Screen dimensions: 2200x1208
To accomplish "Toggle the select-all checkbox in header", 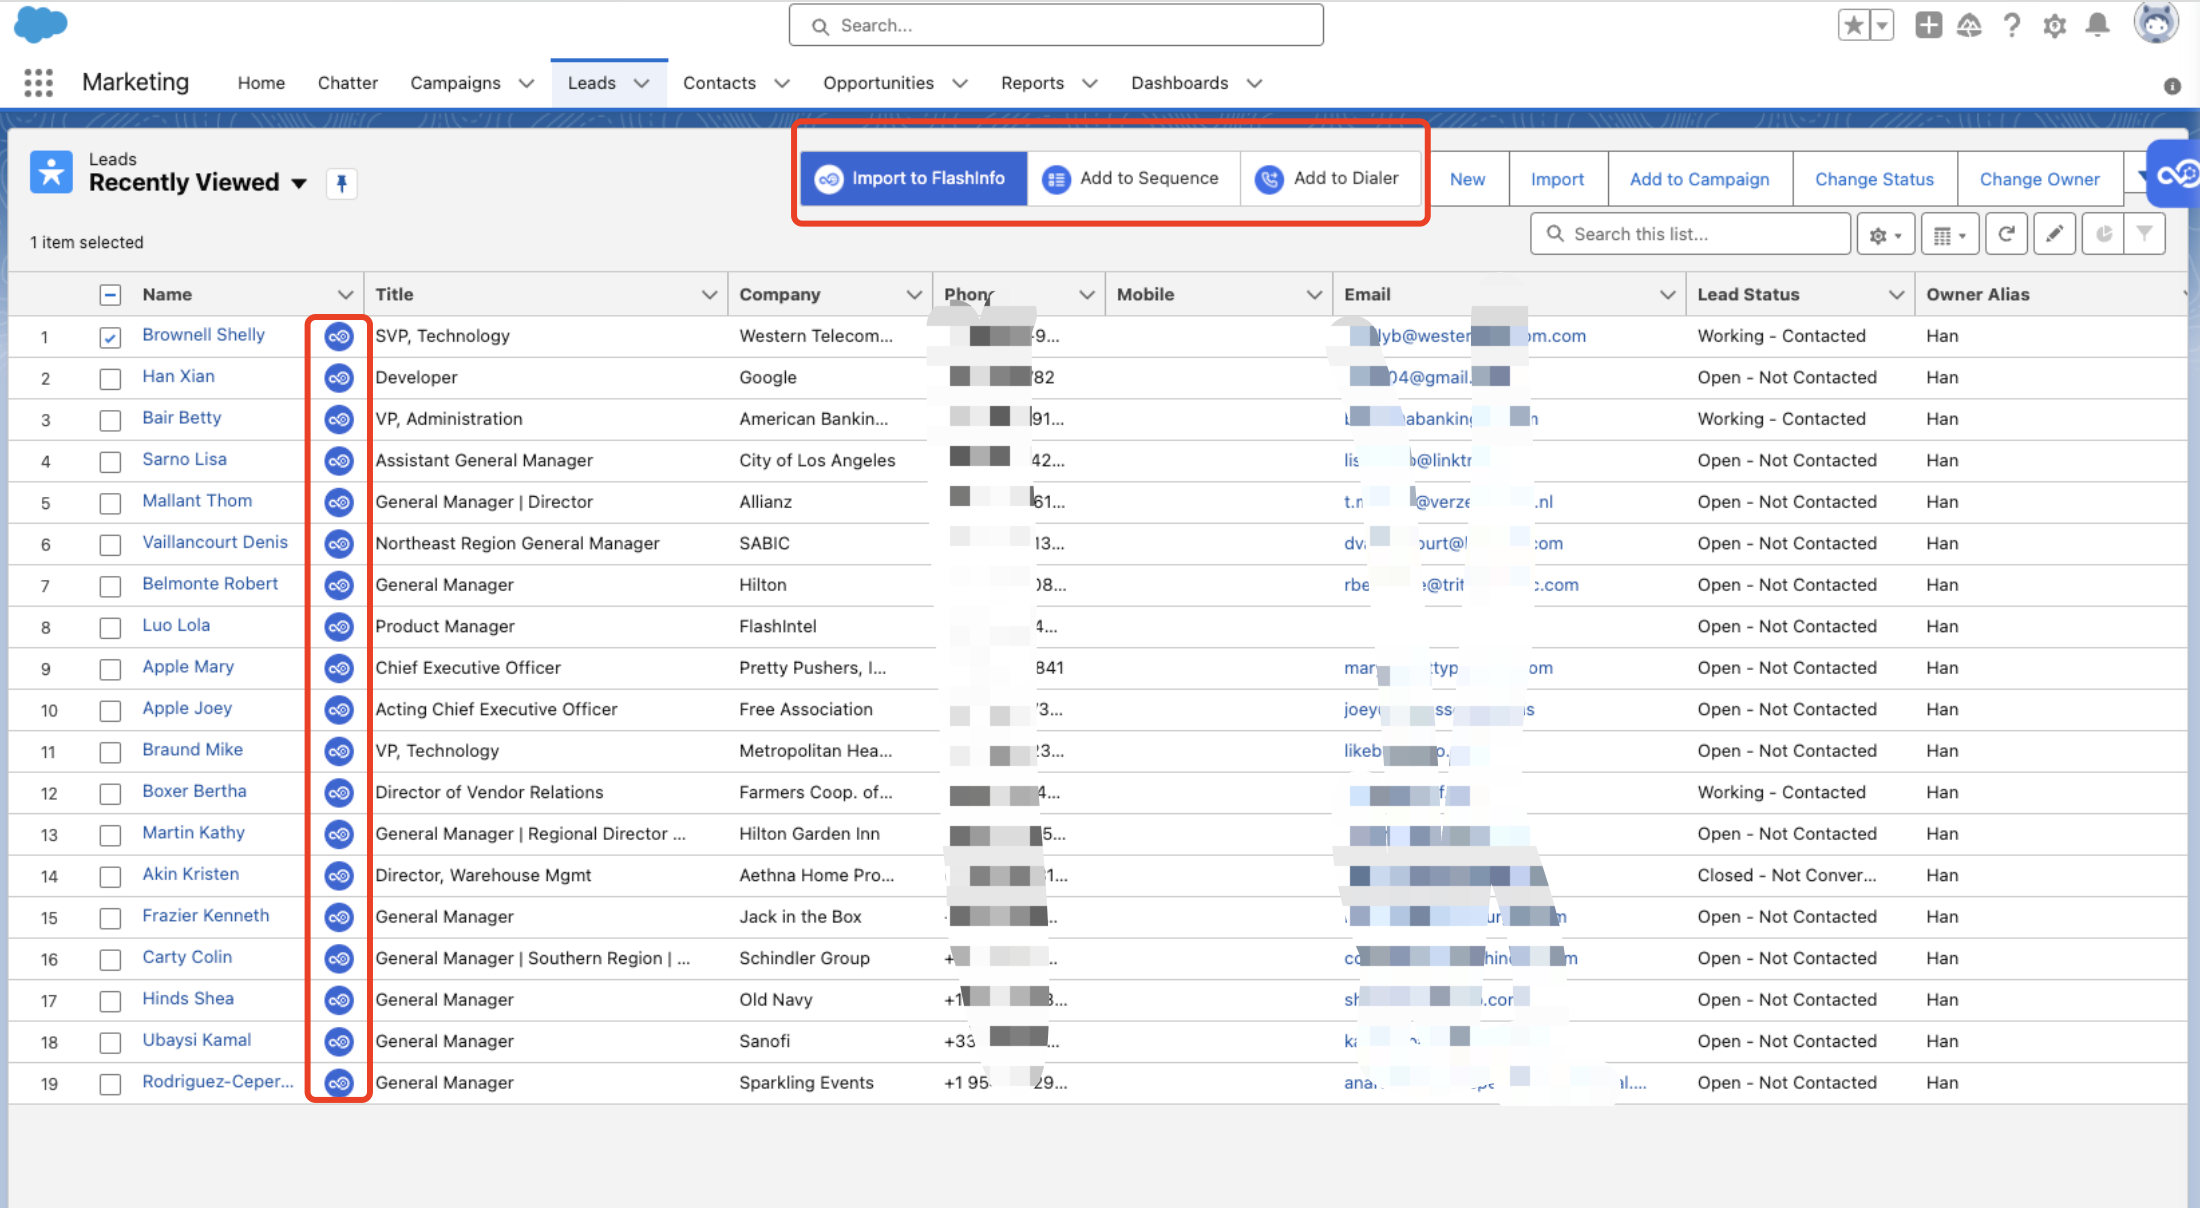I will (x=110, y=295).
